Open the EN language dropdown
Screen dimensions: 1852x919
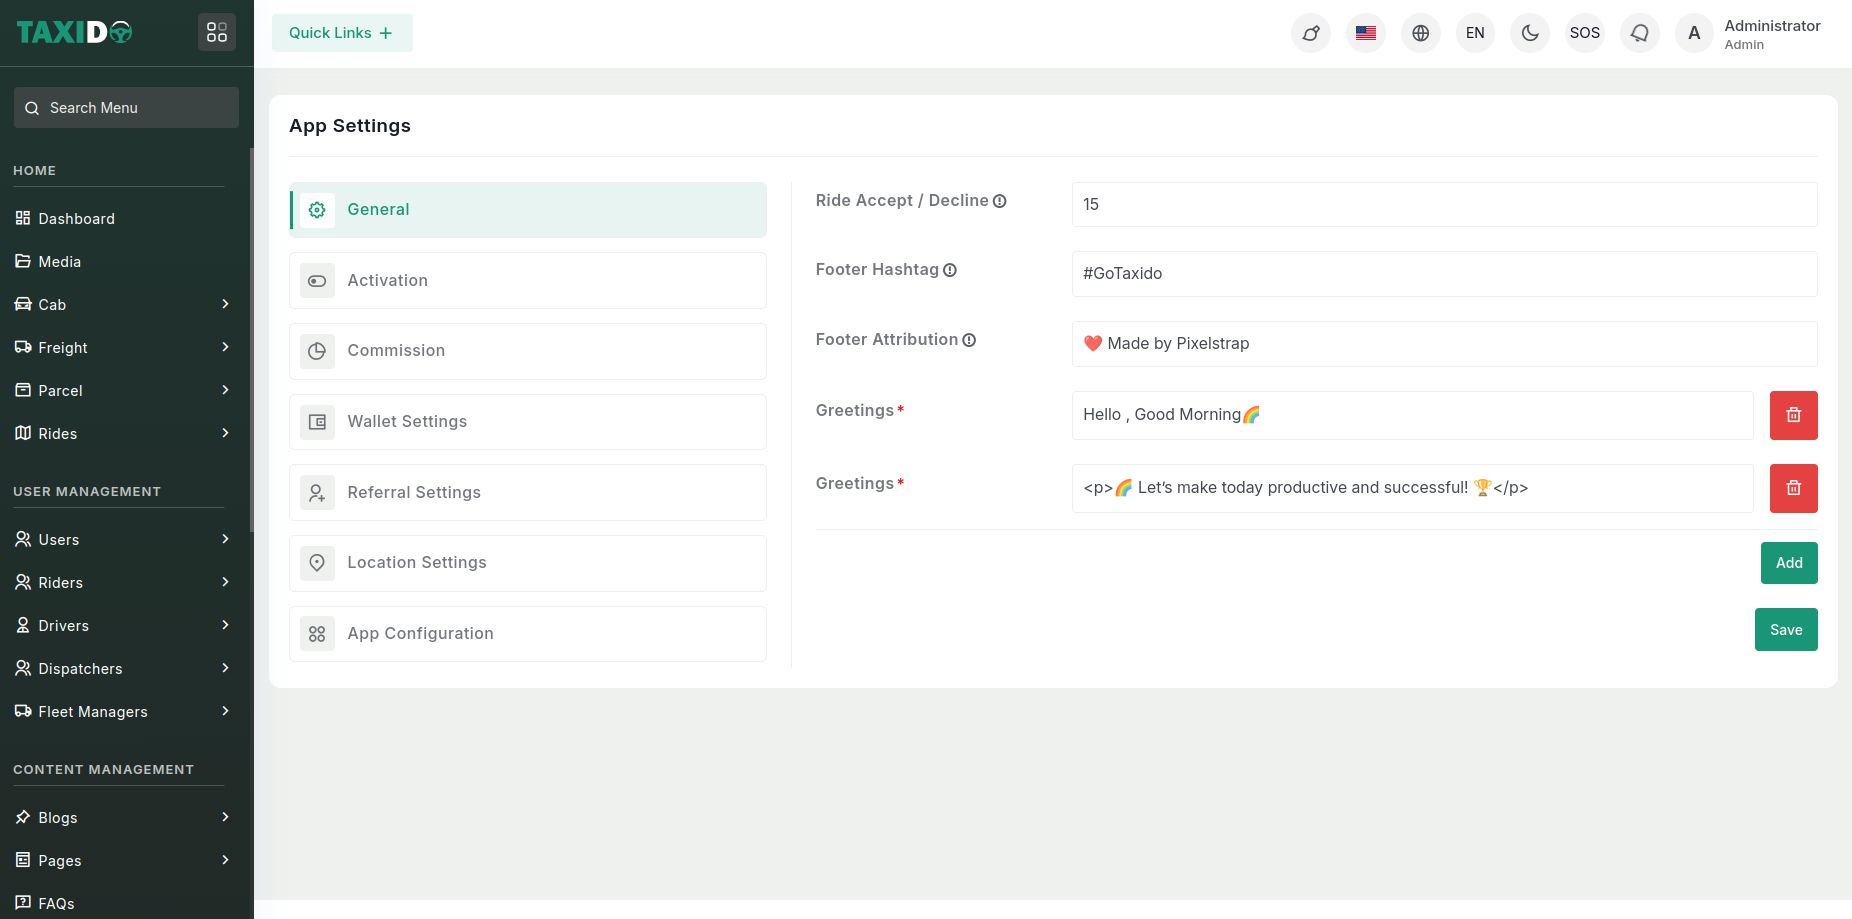coord(1474,33)
